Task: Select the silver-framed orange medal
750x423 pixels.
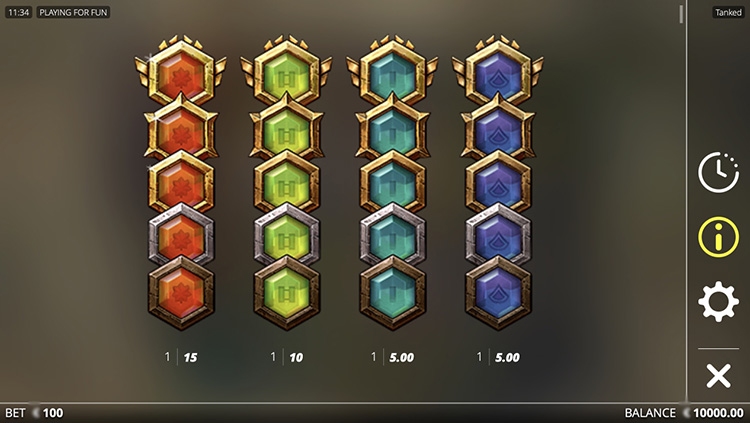Action: [x=181, y=235]
